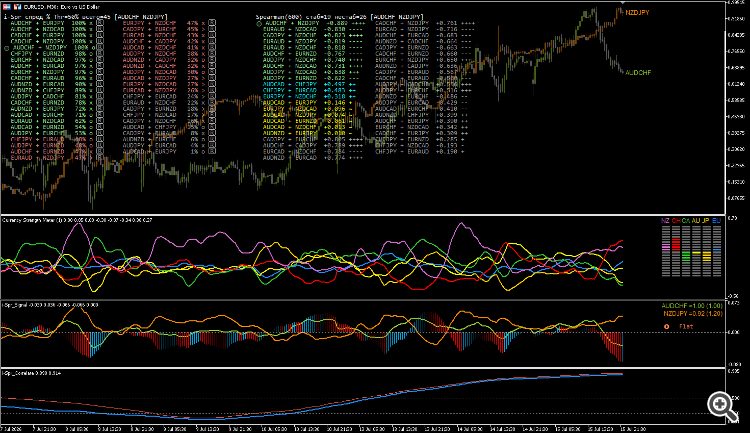Image resolution: width=750 pixels, height=433 pixels.
Task: Select the Spearman row CHFJPY - EURAUD +0.190
Action: click(x=420, y=152)
